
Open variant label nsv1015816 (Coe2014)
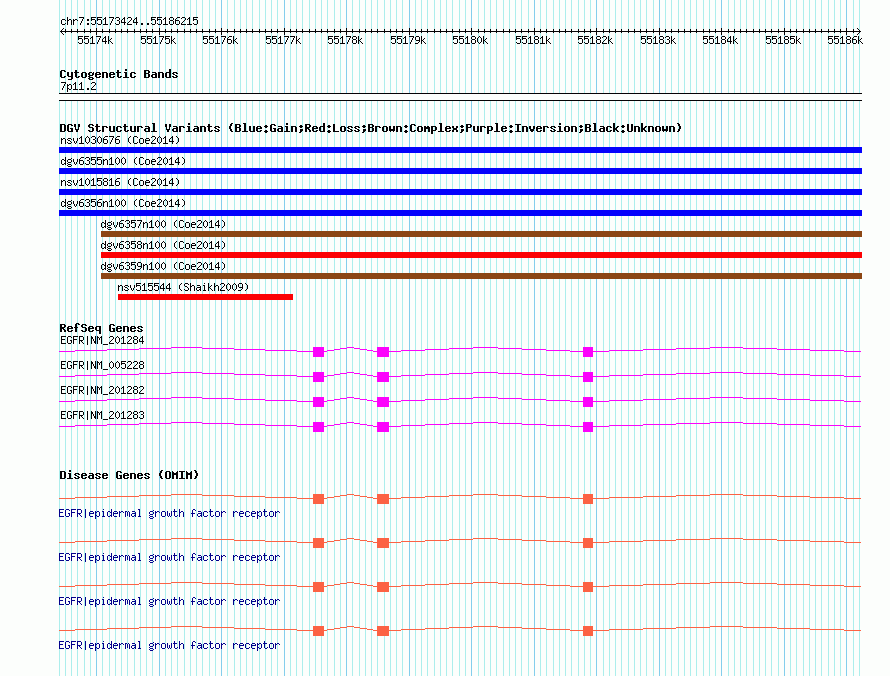coord(120,182)
